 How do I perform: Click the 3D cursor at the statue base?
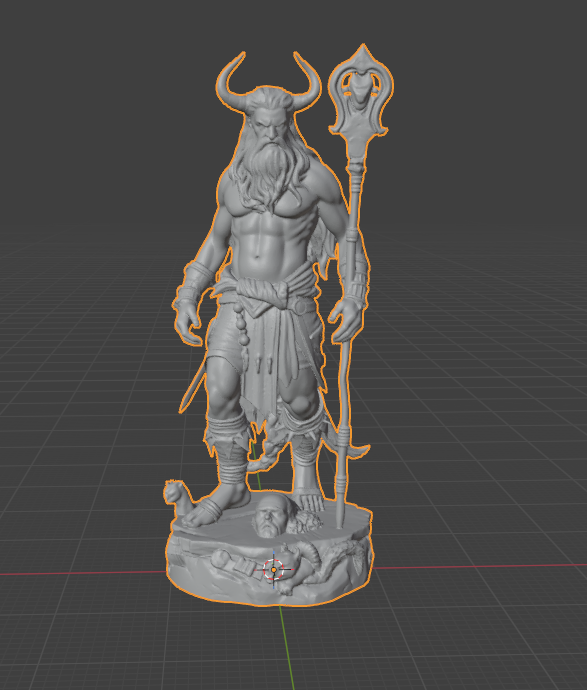click(274, 569)
